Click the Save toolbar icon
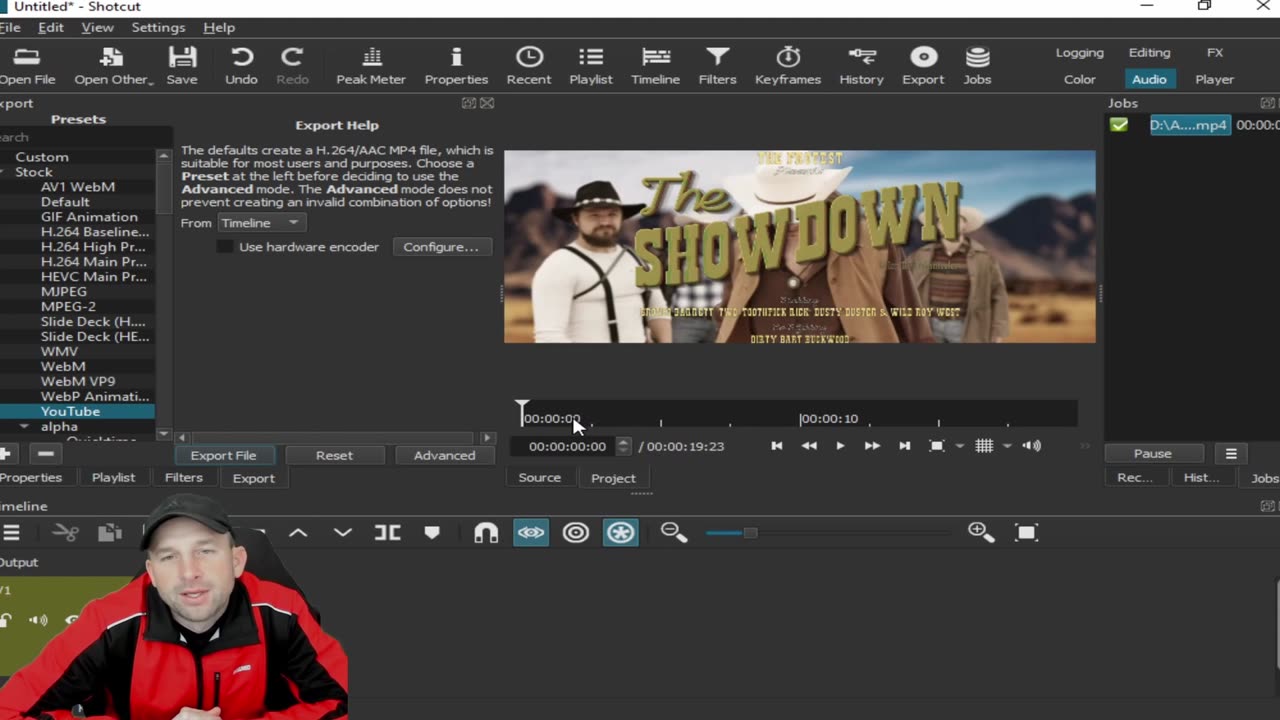This screenshot has width=1280, height=720. (182, 66)
